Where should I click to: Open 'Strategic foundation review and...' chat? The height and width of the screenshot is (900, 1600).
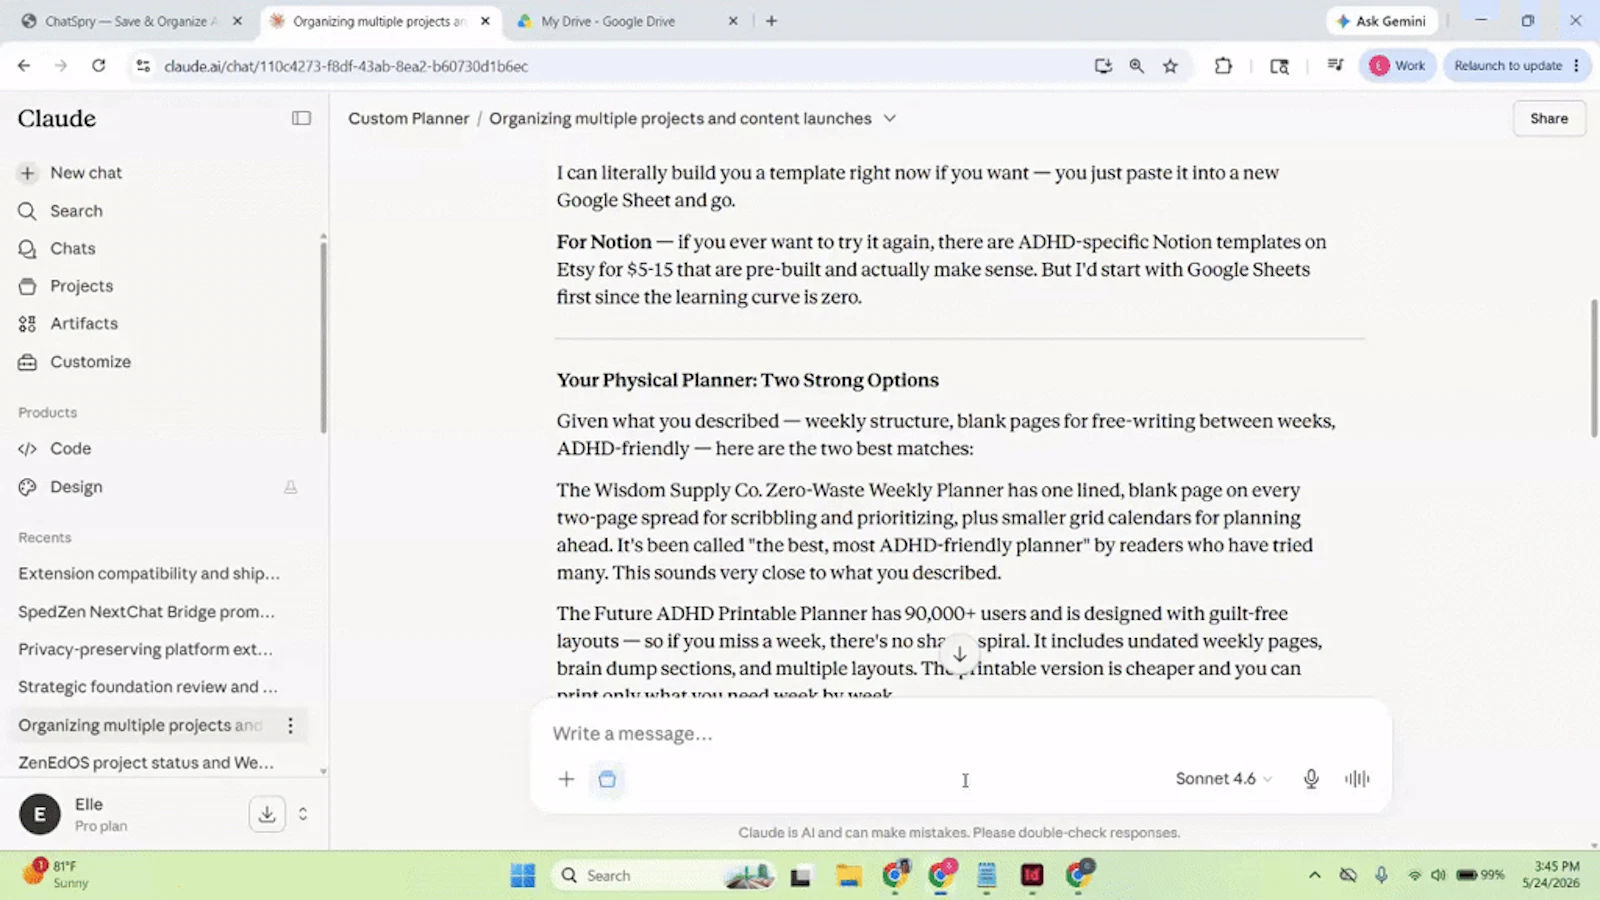click(x=148, y=687)
